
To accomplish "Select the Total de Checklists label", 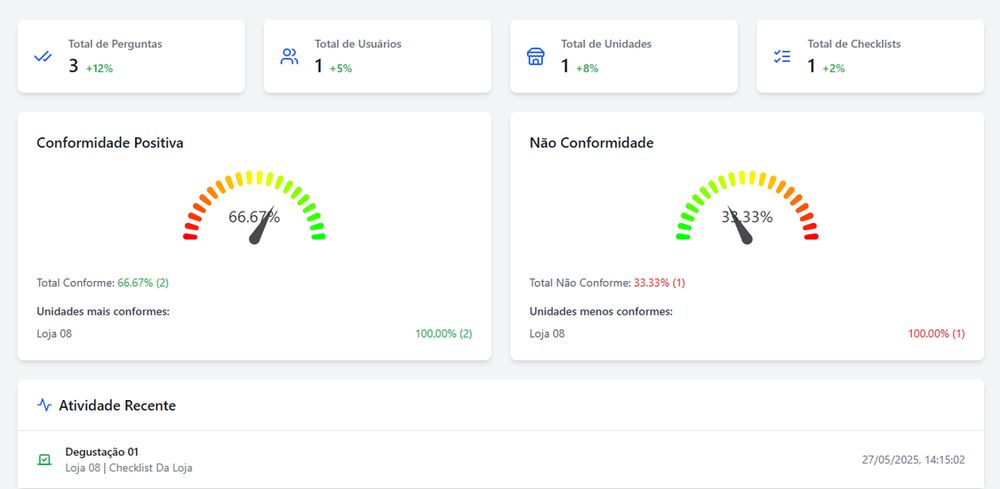I will [854, 44].
